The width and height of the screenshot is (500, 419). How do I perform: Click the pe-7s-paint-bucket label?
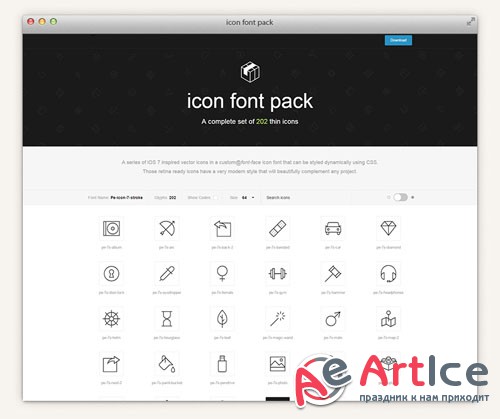click(167, 383)
